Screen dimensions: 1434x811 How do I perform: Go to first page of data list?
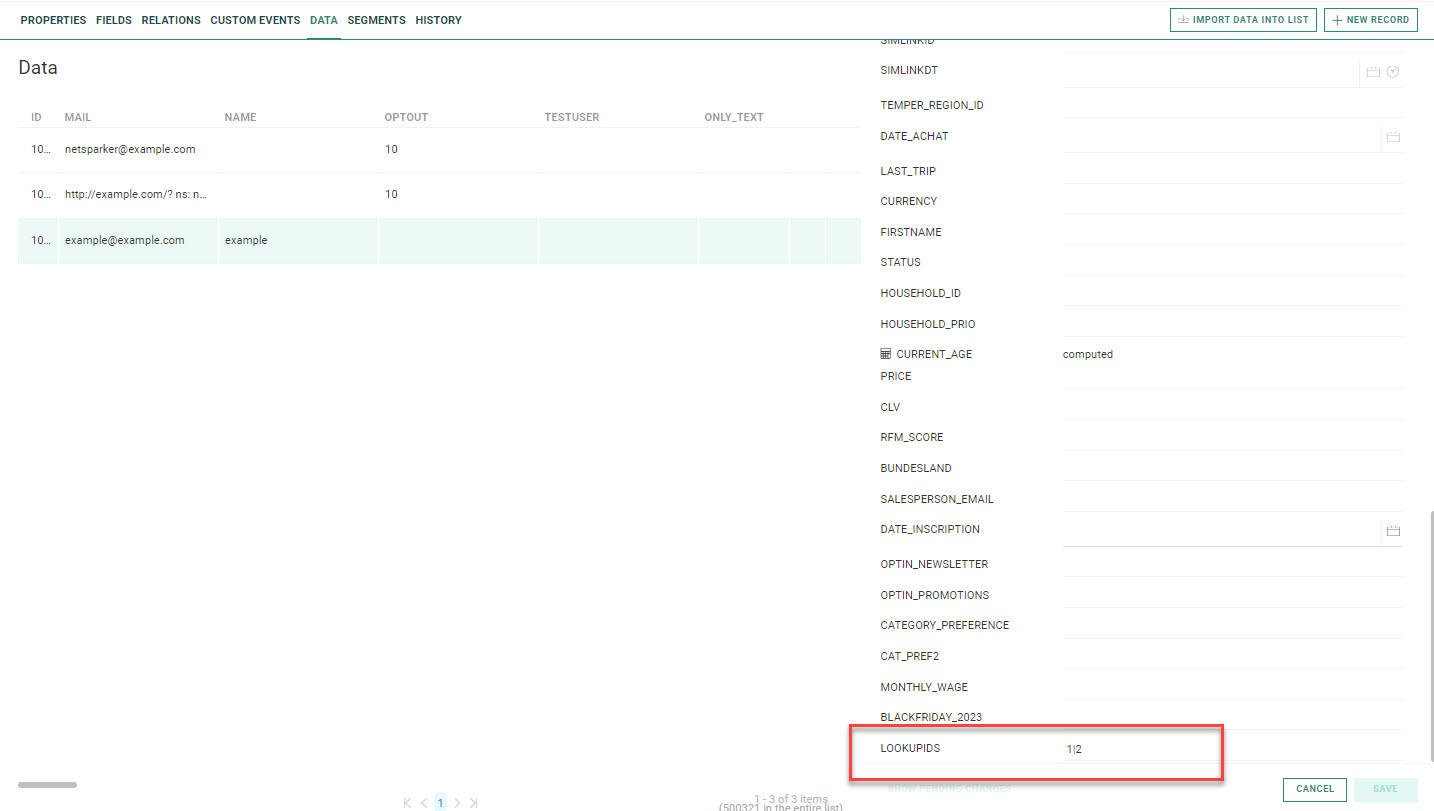click(407, 802)
